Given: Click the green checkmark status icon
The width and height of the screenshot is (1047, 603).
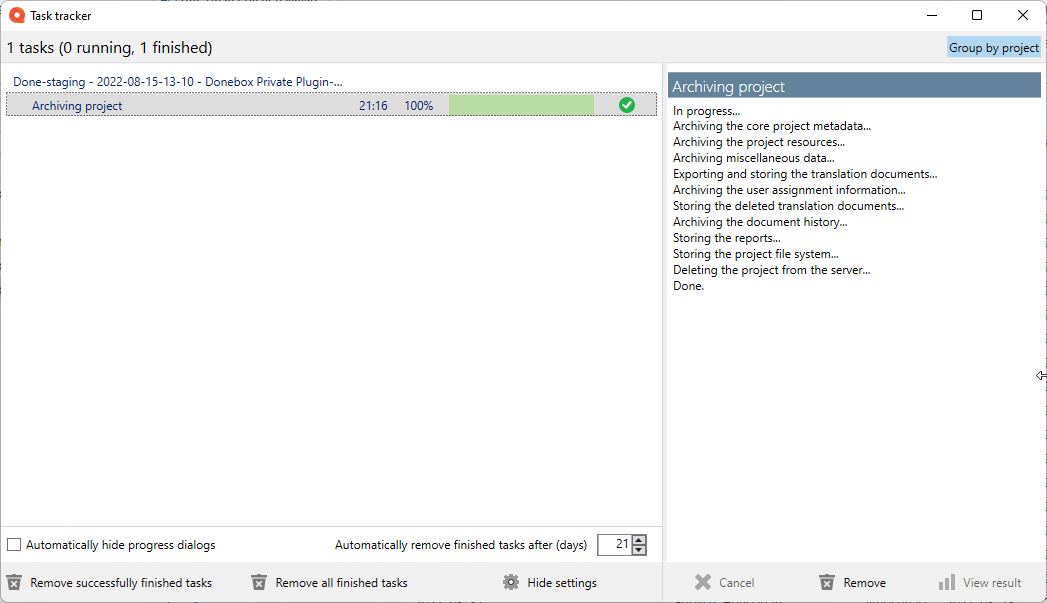Looking at the screenshot, I should [x=627, y=105].
